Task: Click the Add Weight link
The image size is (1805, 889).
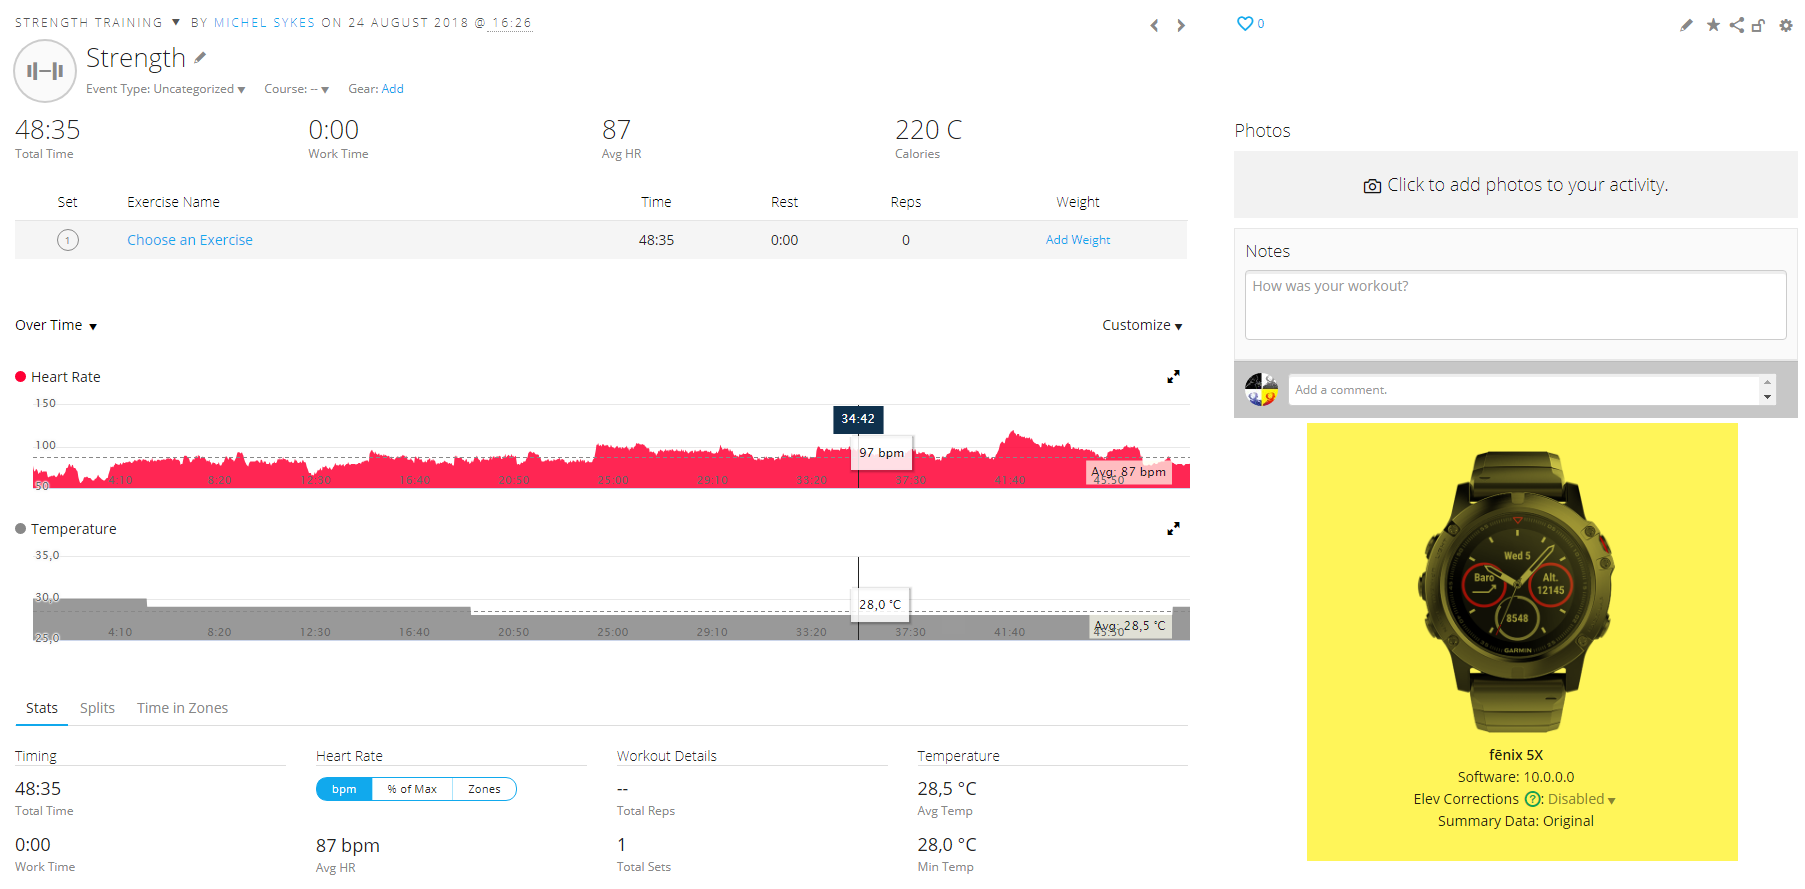Action: click(1077, 240)
